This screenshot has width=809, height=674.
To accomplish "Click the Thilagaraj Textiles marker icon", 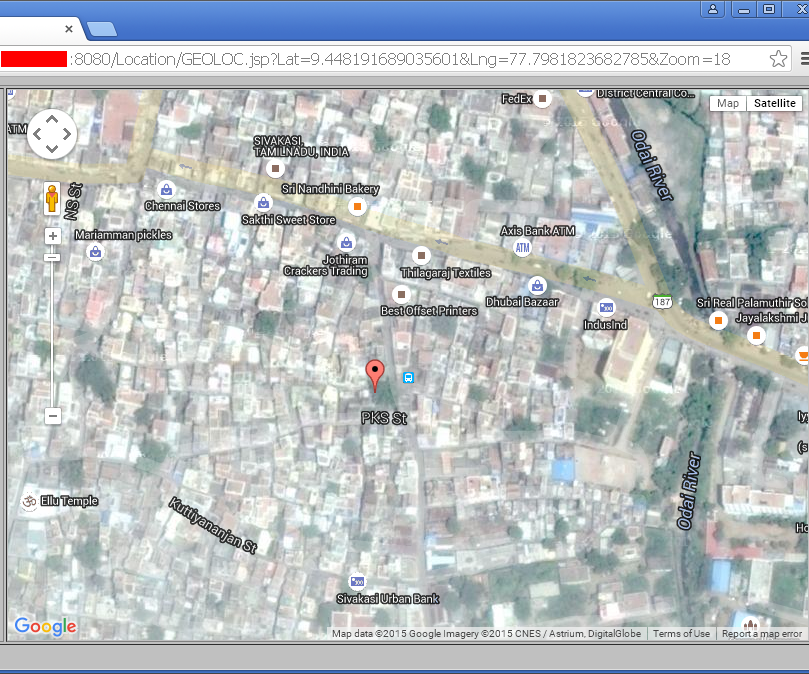I will (421, 255).
